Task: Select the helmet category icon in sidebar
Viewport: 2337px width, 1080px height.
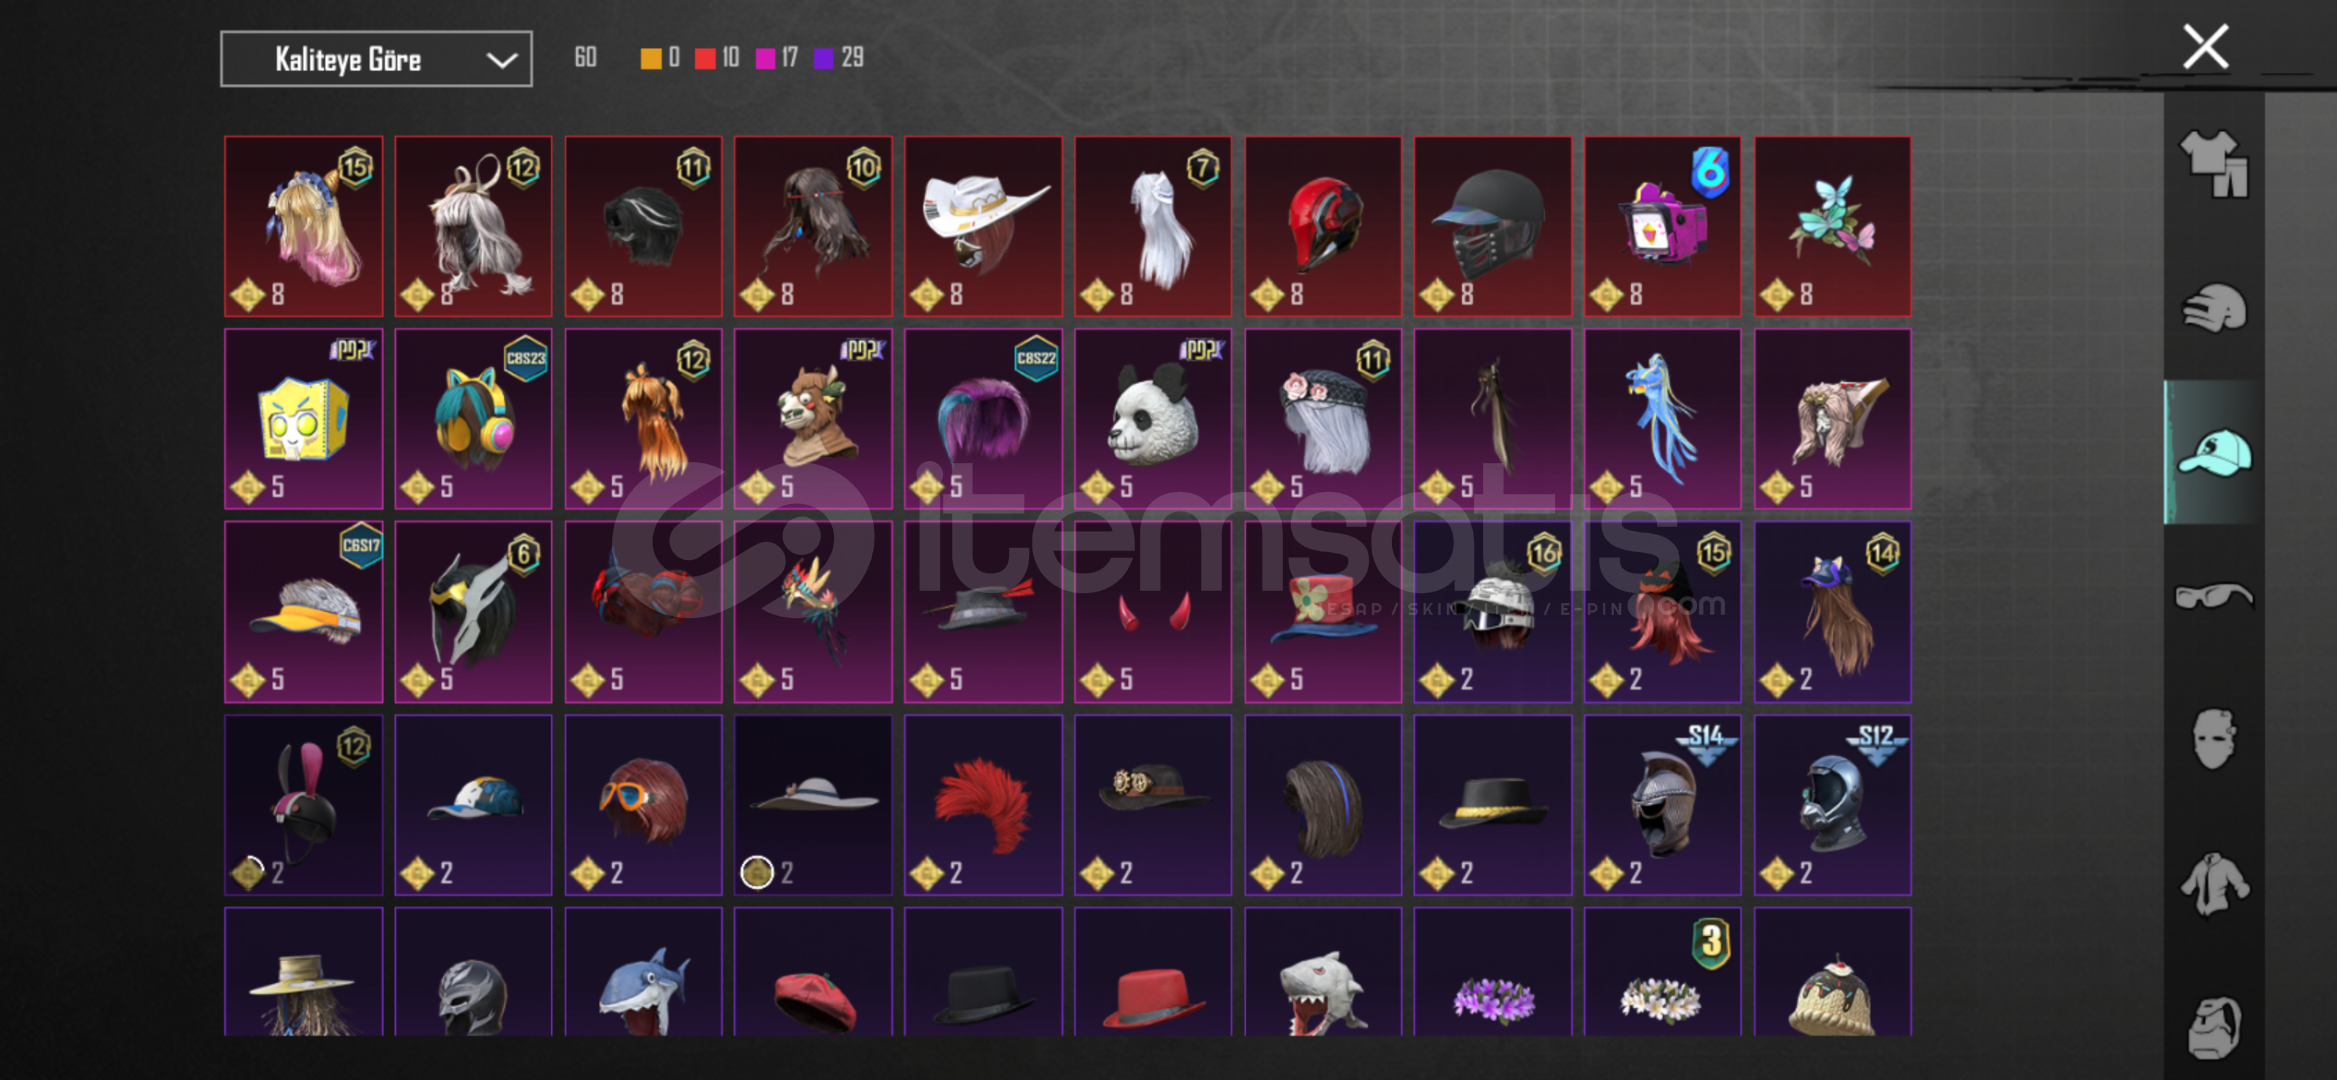Action: 2214,308
